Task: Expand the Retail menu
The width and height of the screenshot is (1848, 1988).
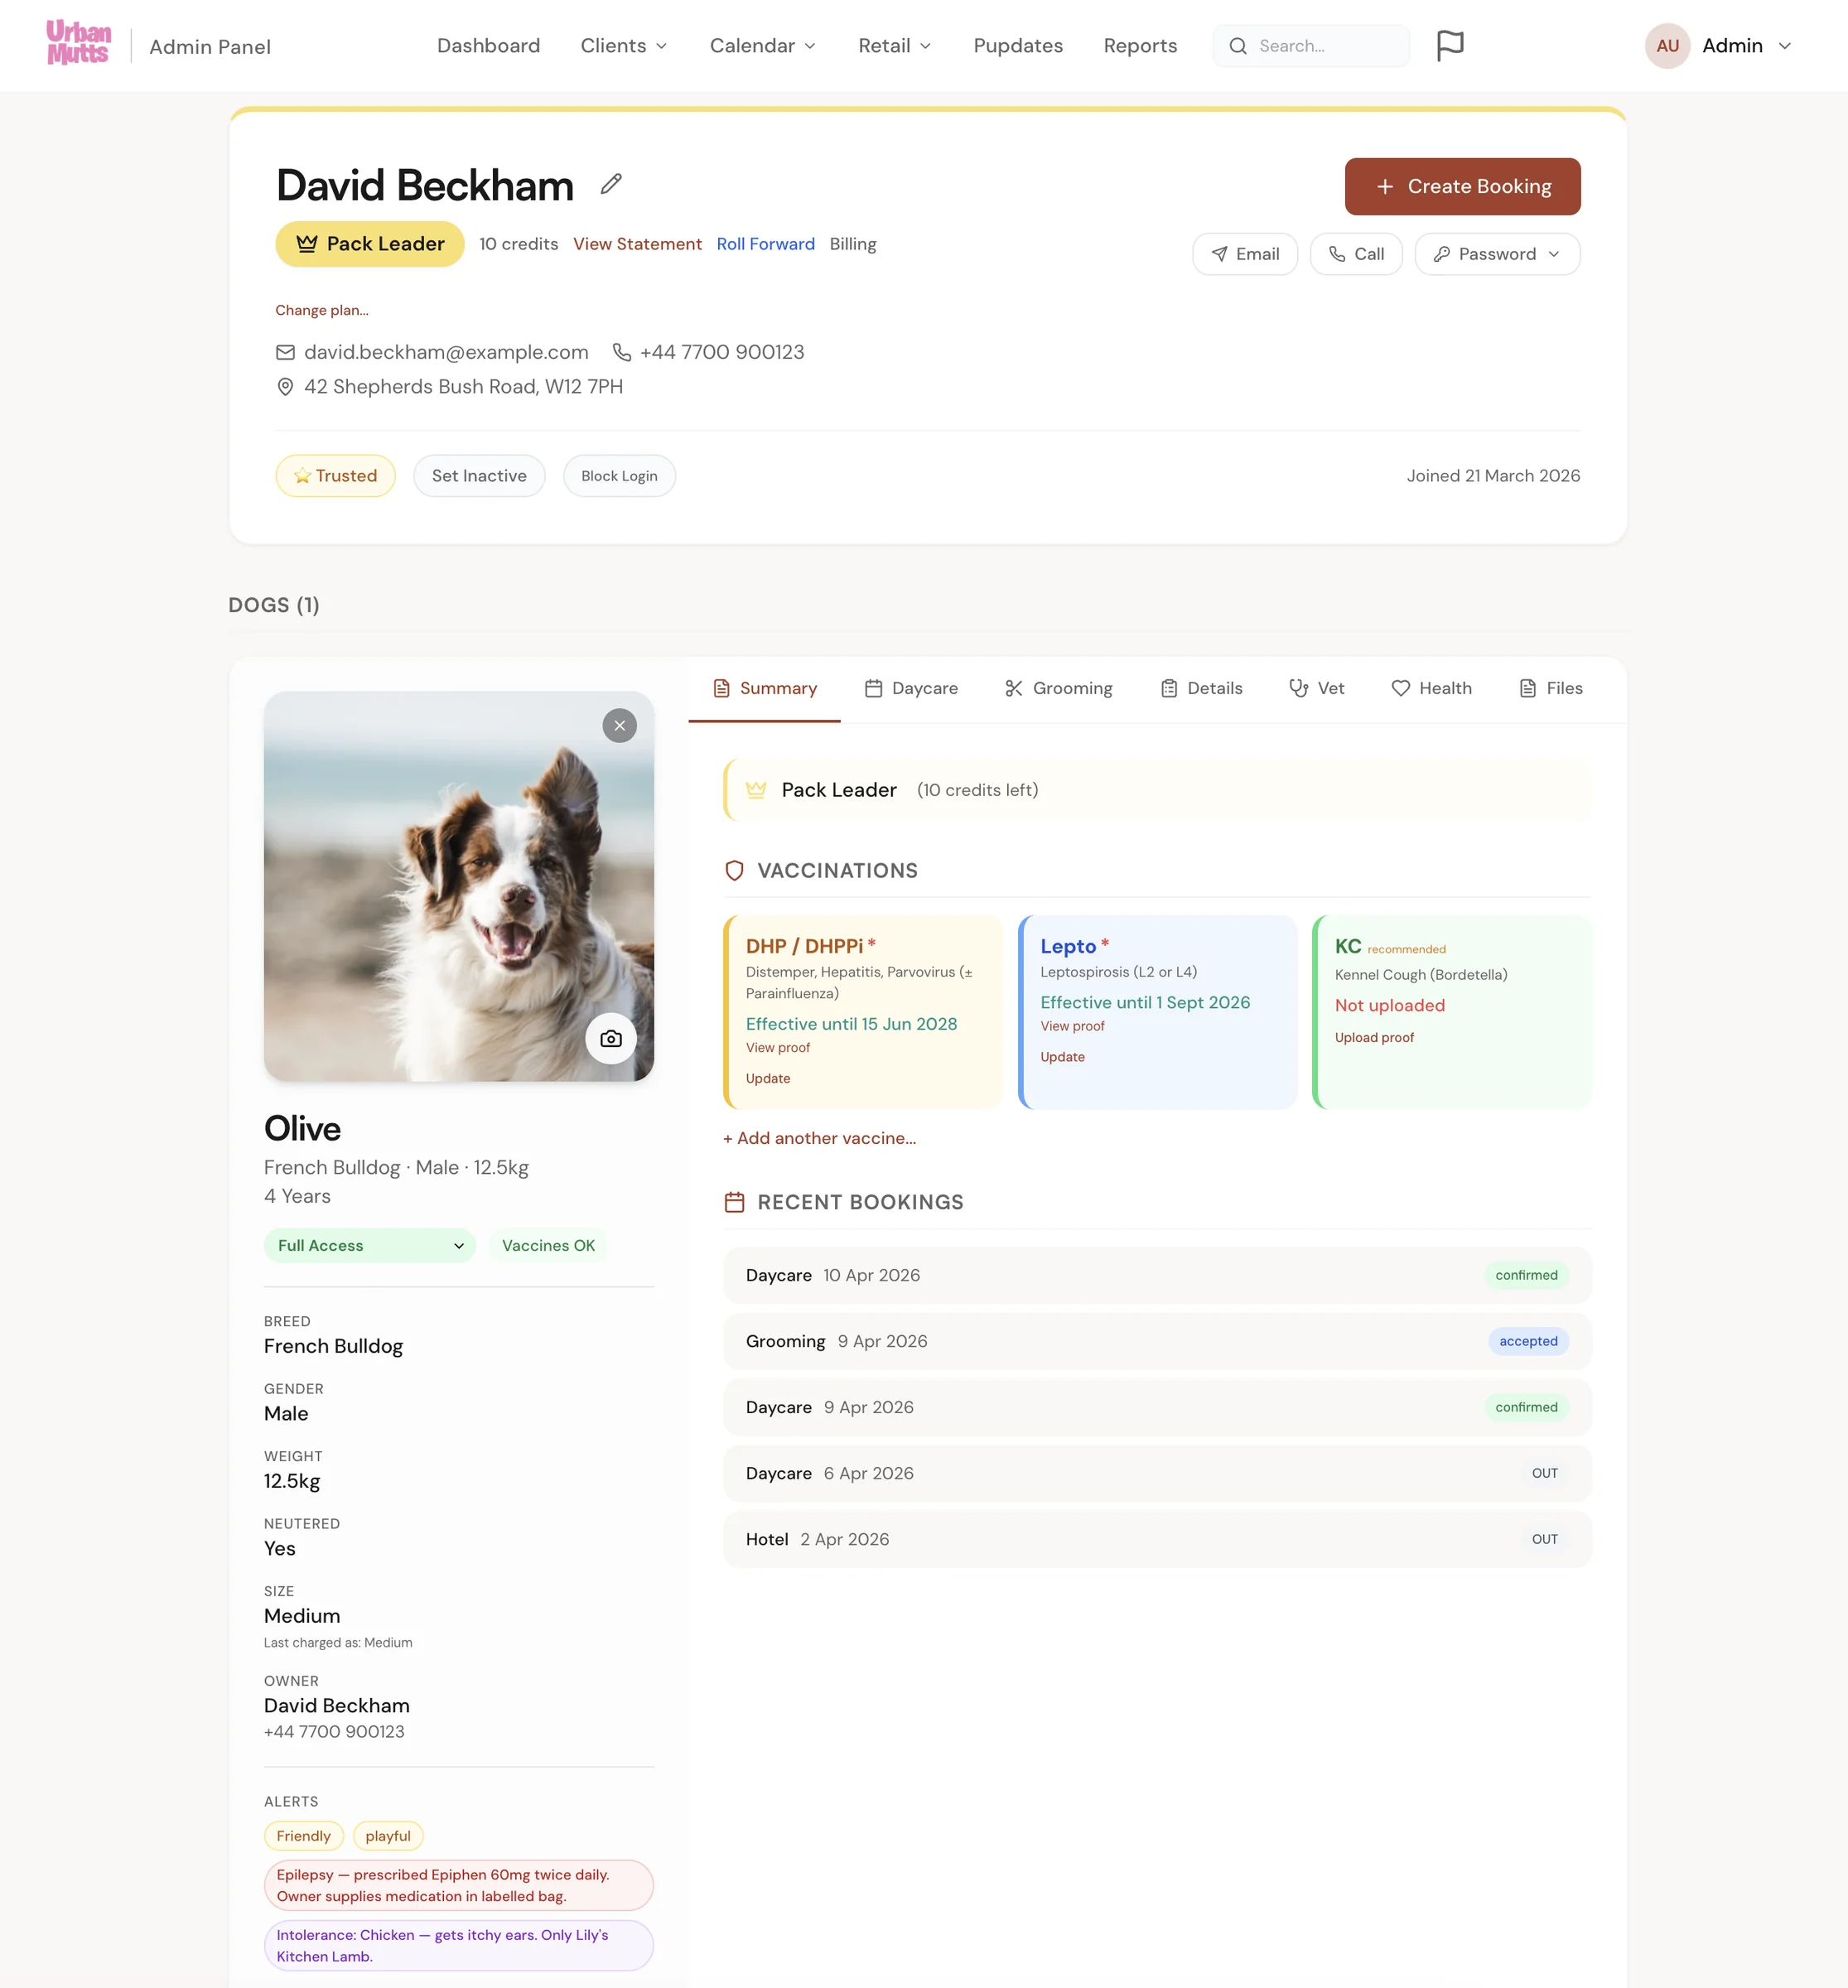Action: [x=895, y=46]
